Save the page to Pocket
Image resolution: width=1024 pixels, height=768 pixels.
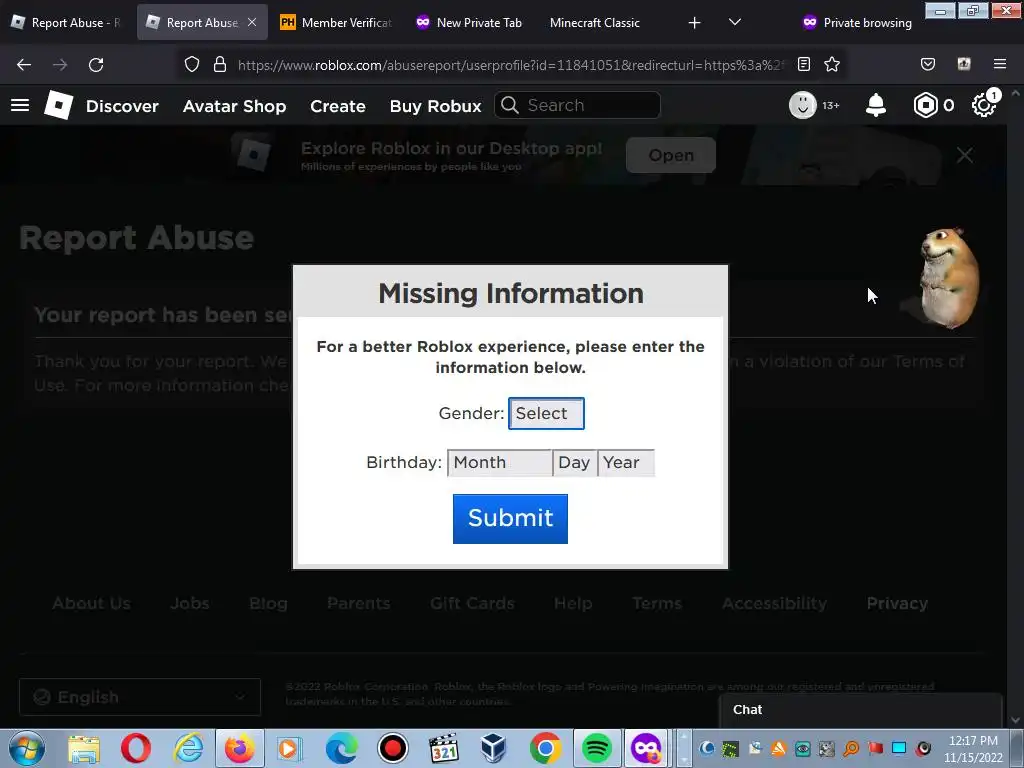point(928,65)
